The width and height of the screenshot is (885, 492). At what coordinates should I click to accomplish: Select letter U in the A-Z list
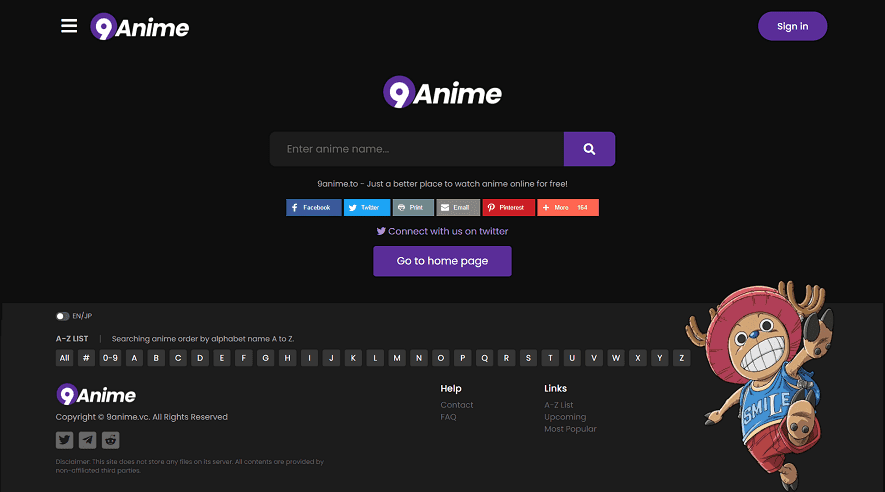tap(572, 358)
